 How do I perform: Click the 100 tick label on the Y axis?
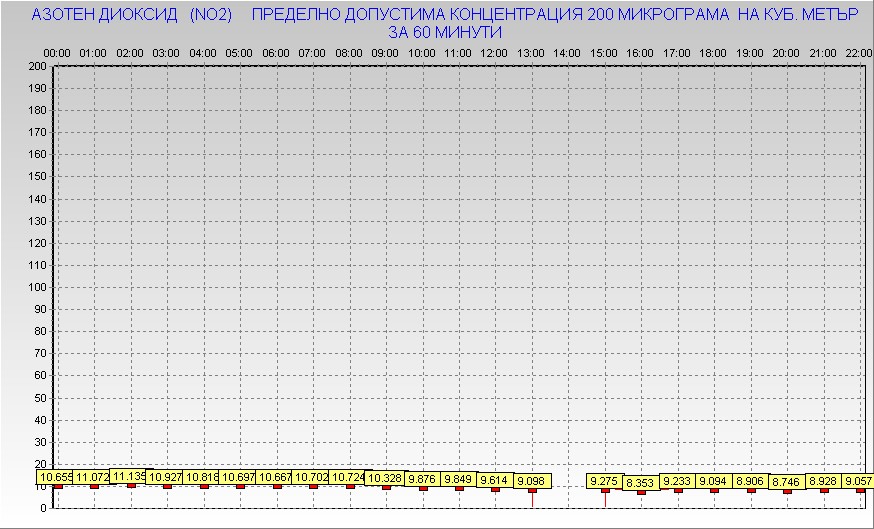click(37, 287)
